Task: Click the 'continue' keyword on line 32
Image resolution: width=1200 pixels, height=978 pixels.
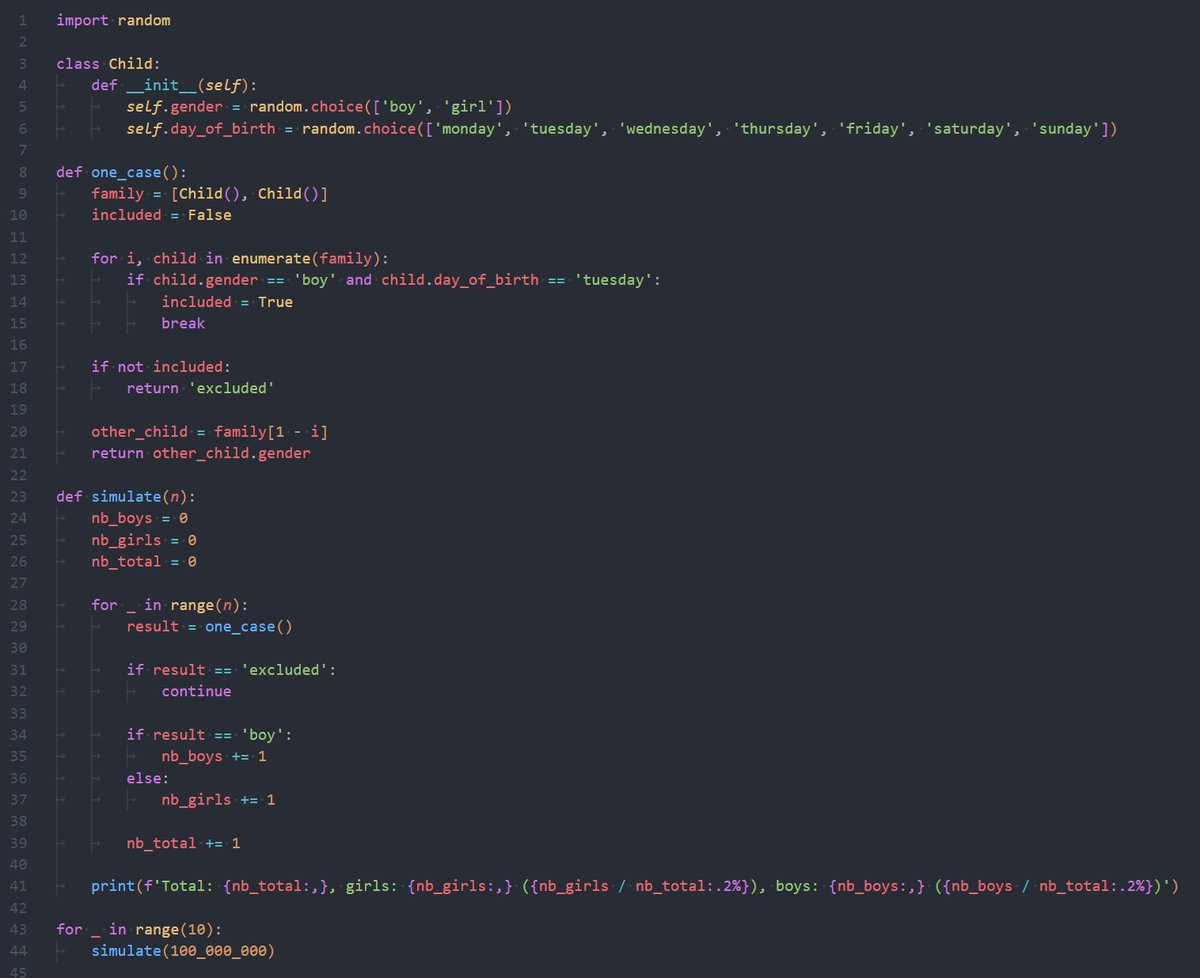Action: tap(196, 691)
